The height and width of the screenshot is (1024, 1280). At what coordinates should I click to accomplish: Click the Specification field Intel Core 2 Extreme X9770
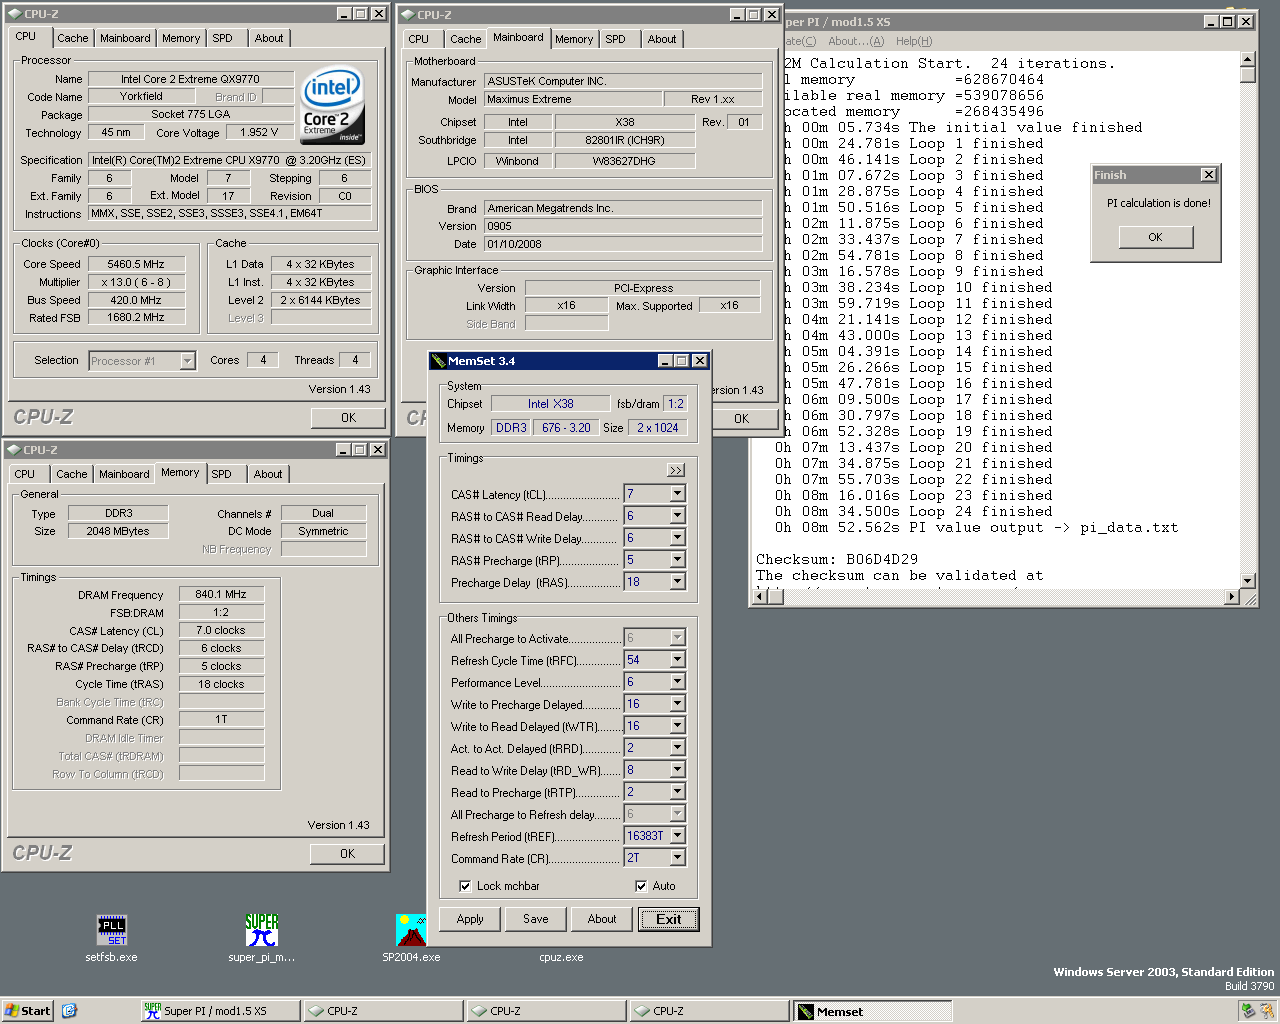[230, 160]
